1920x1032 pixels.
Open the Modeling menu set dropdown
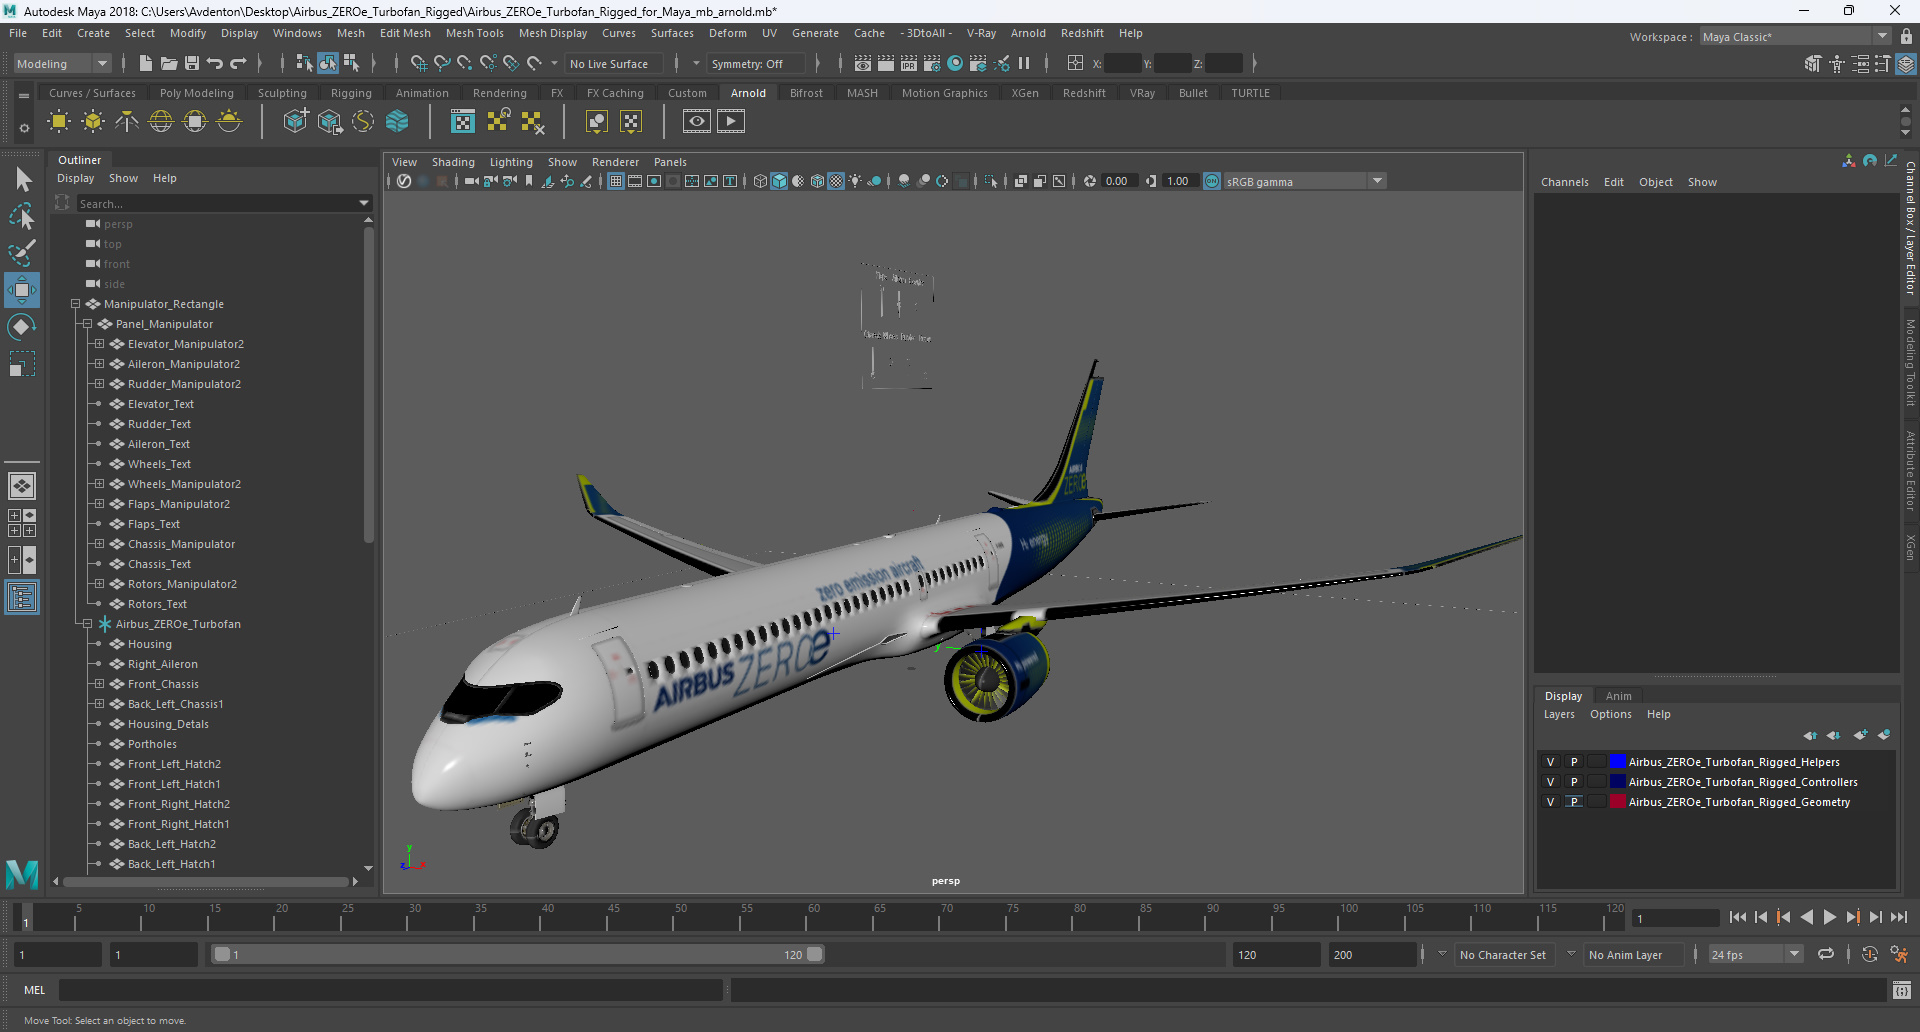coord(62,63)
